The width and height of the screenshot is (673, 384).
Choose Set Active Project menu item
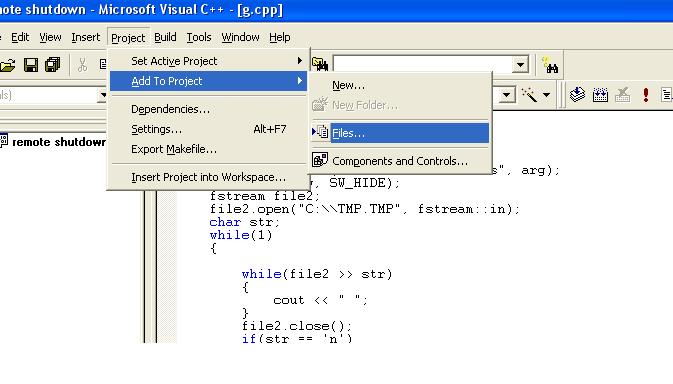coord(209,61)
